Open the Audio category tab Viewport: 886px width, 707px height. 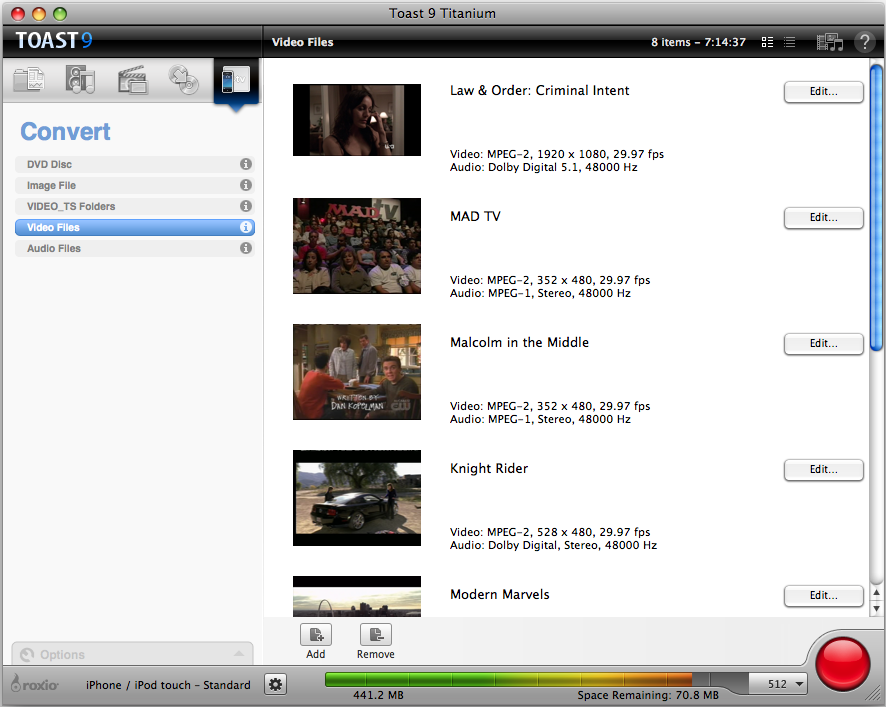80,80
